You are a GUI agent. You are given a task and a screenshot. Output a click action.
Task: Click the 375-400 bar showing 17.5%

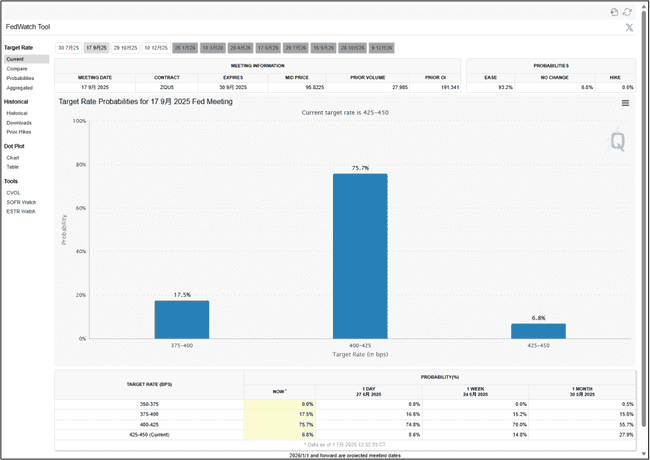pyautogui.click(x=182, y=320)
